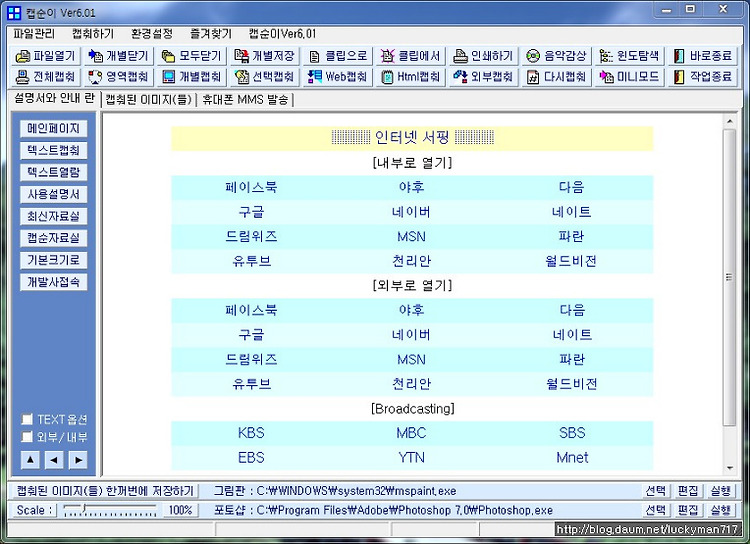Open the 환경설정 menu
The width and height of the screenshot is (750, 544).
tap(152, 33)
